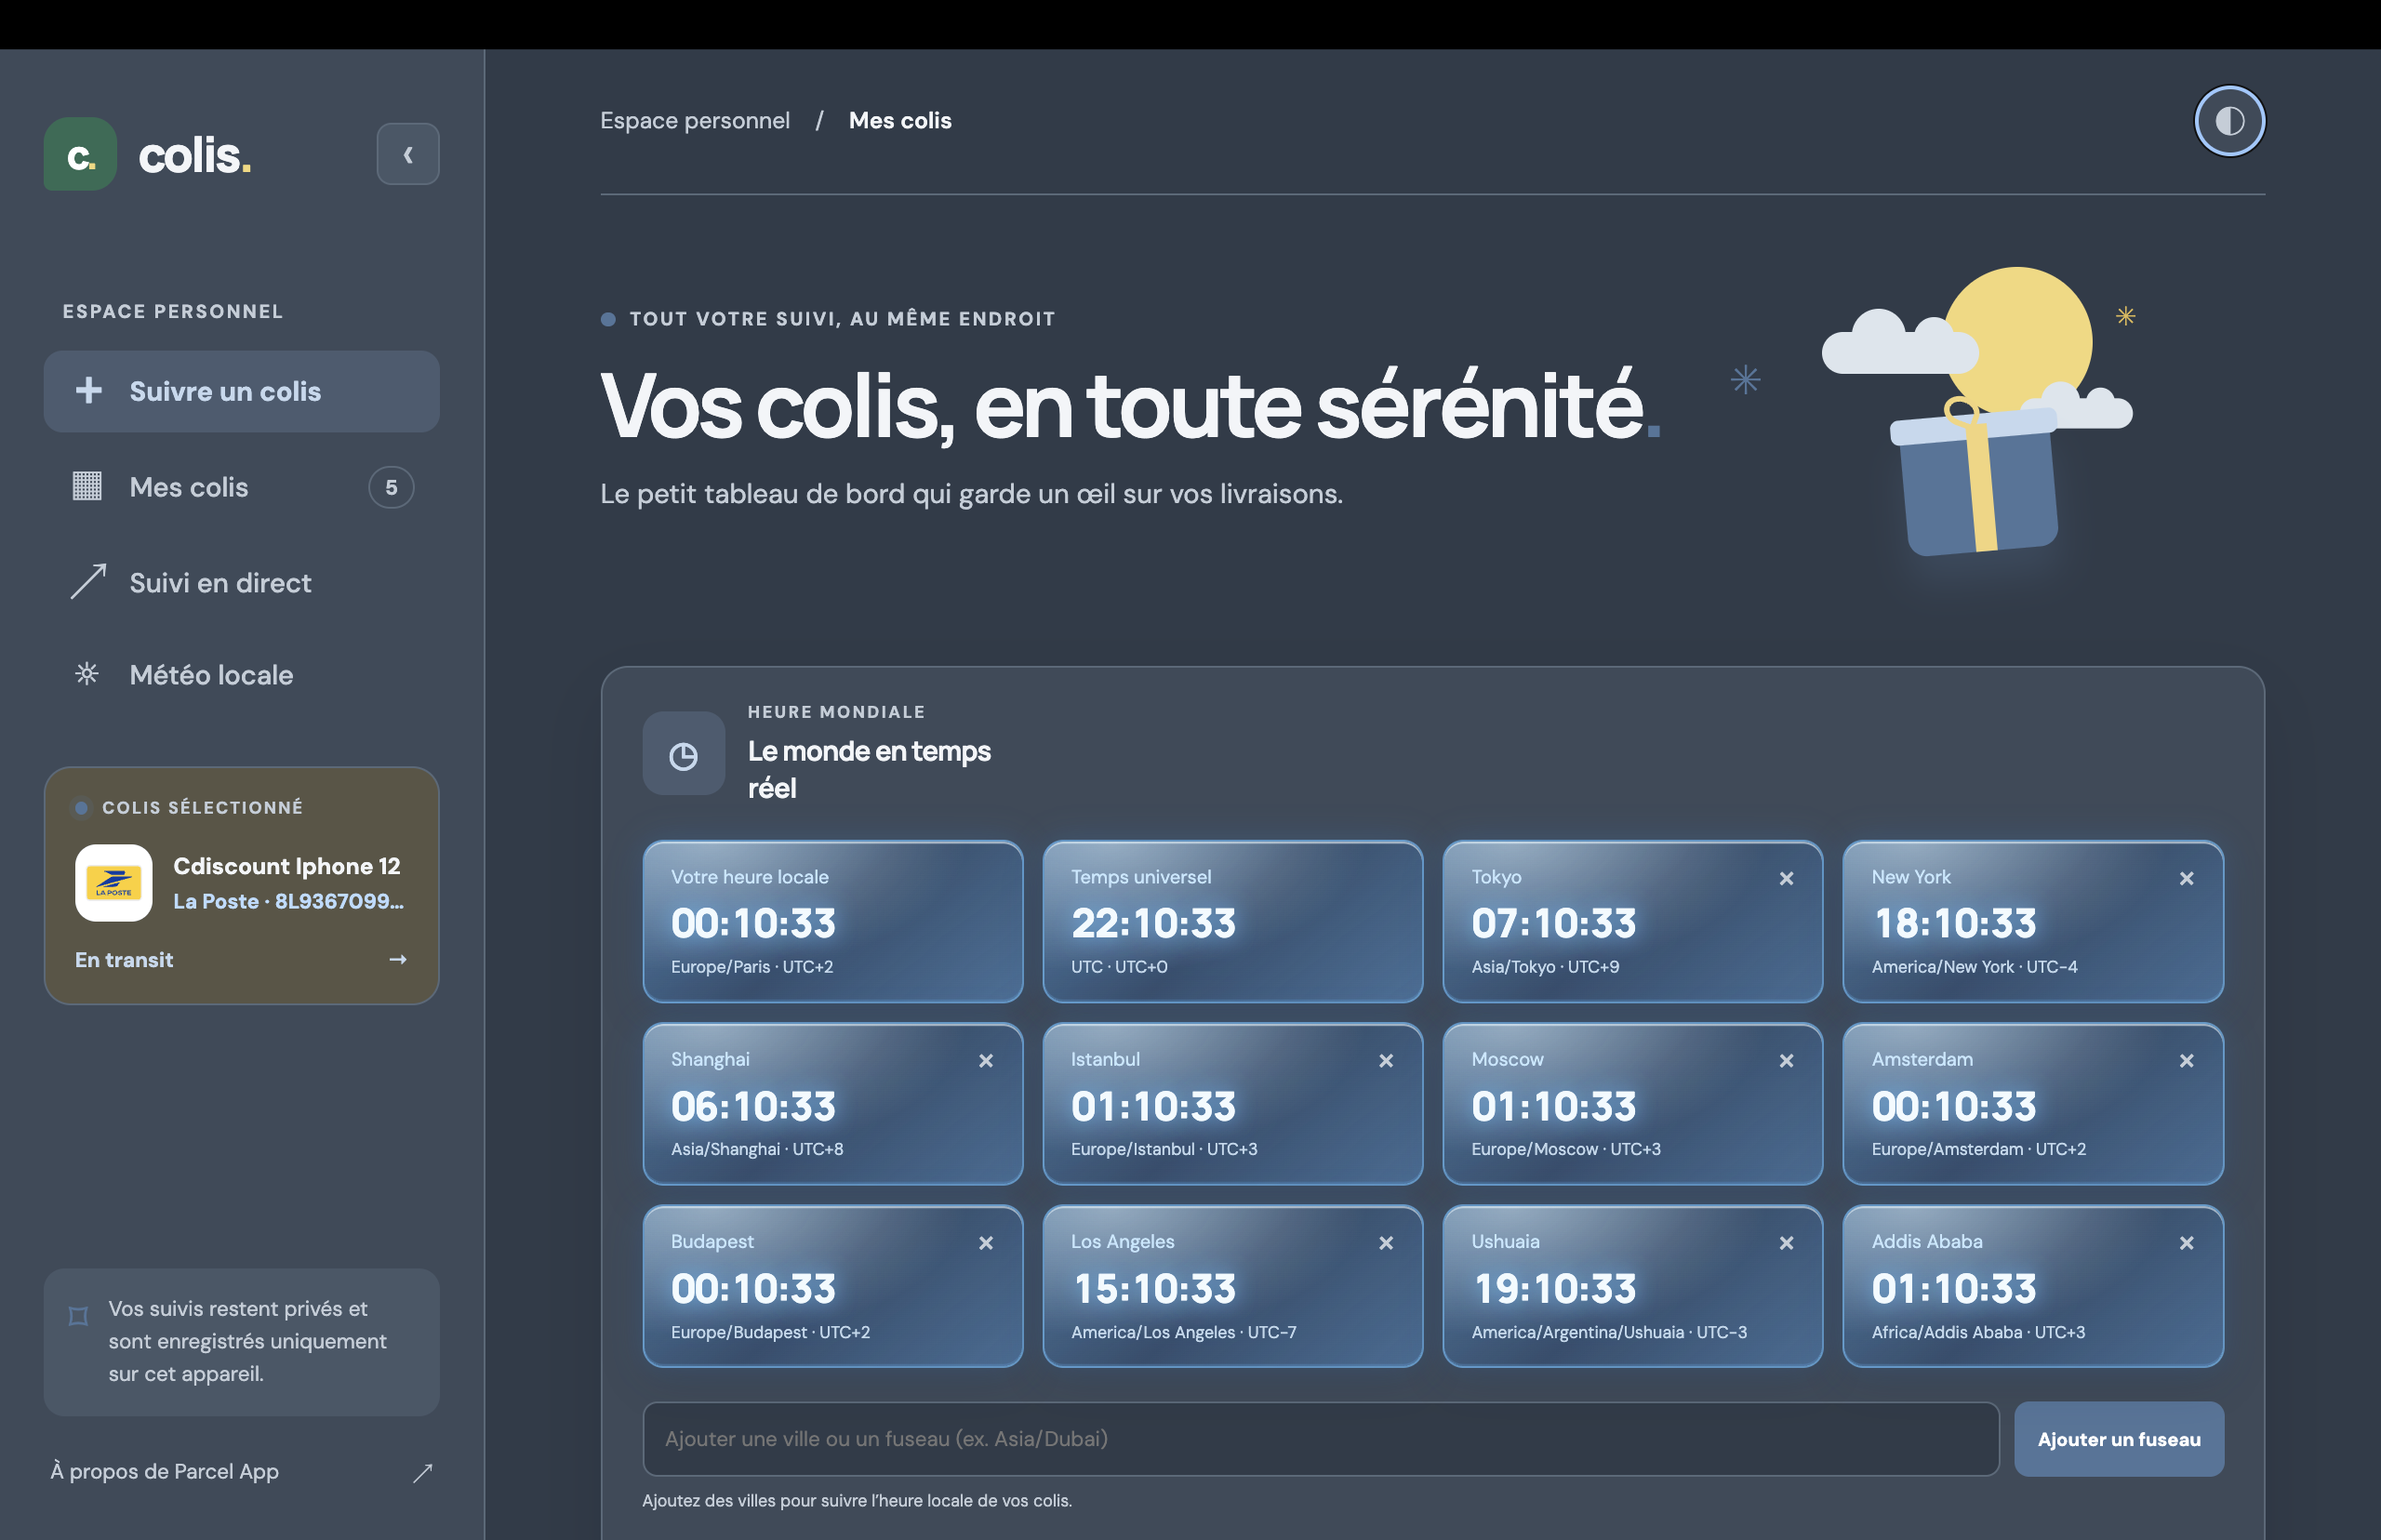Remove the Istanbul clock card
The width and height of the screenshot is (2381, 1540).
tap(1386, 1060)
